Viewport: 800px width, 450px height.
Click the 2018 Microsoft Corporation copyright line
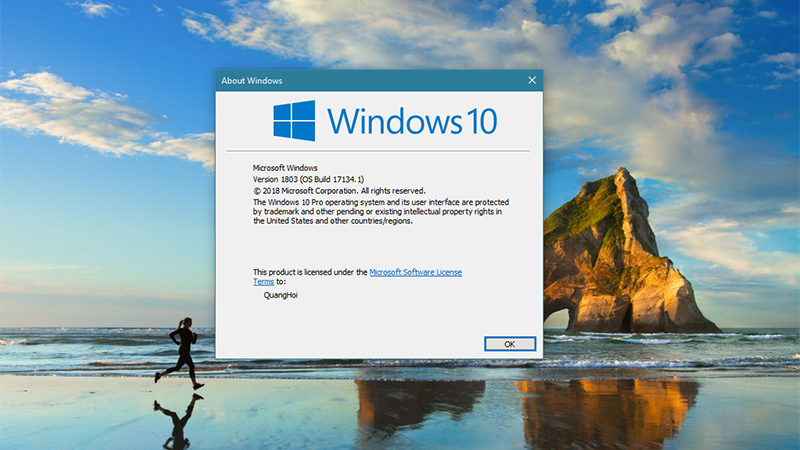339,191
